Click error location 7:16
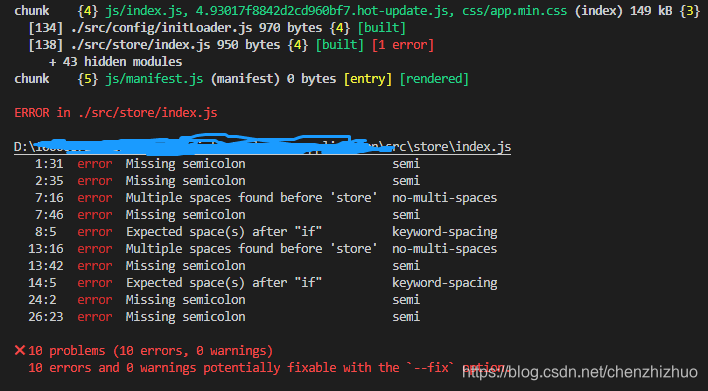Viewport: 708px width, 391px height. coord(49,198)
